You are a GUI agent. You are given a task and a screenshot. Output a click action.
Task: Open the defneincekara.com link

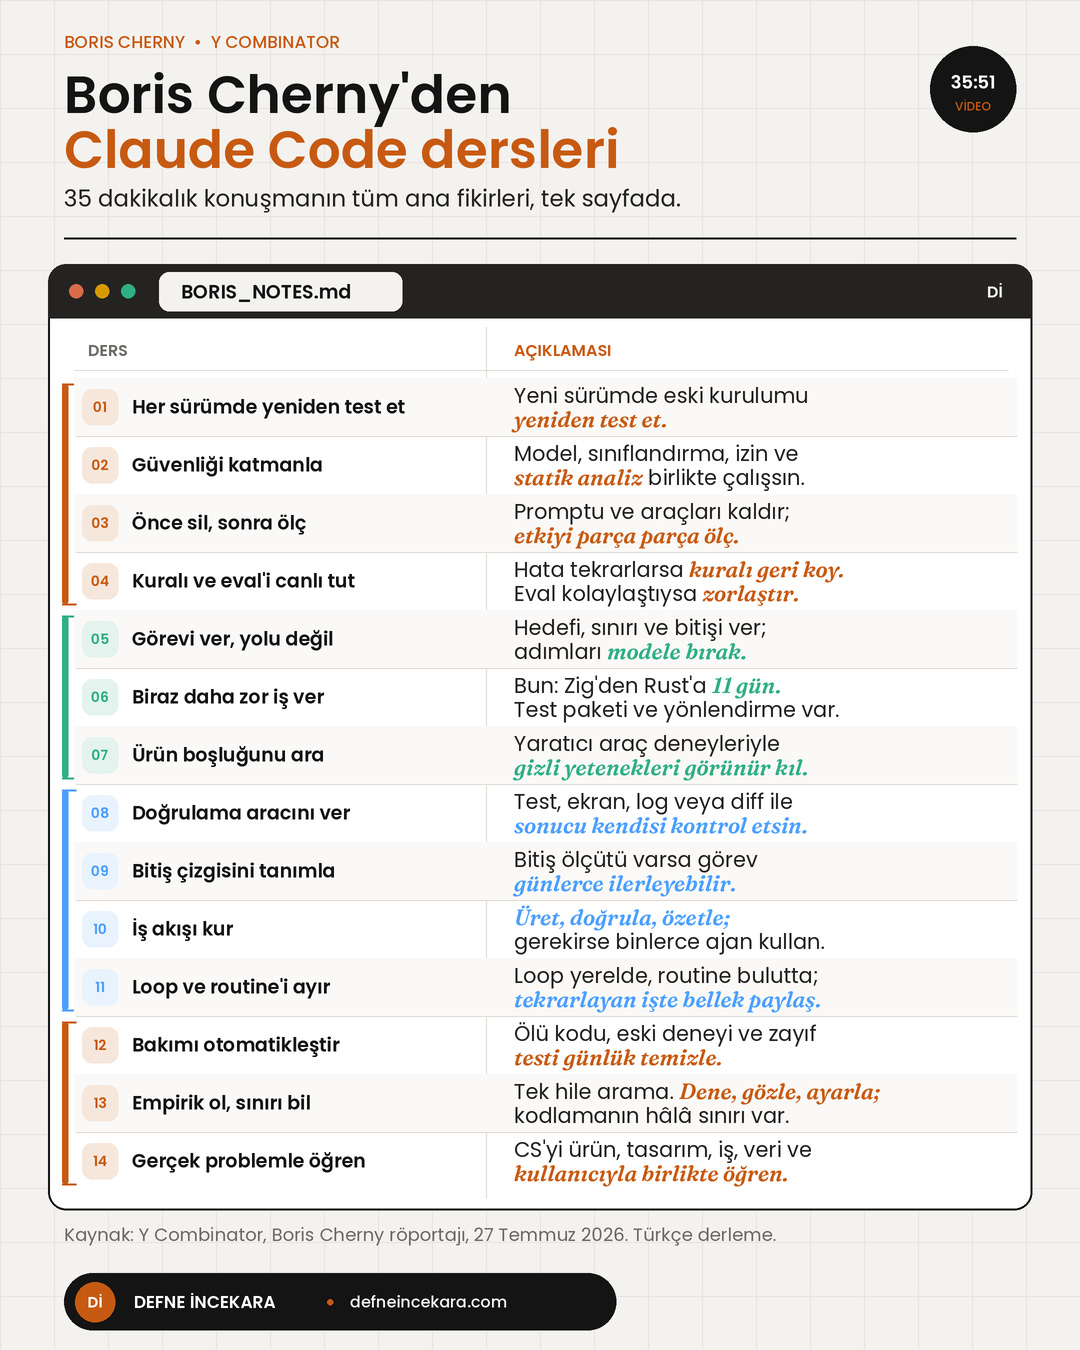(x=428, y=1302)
